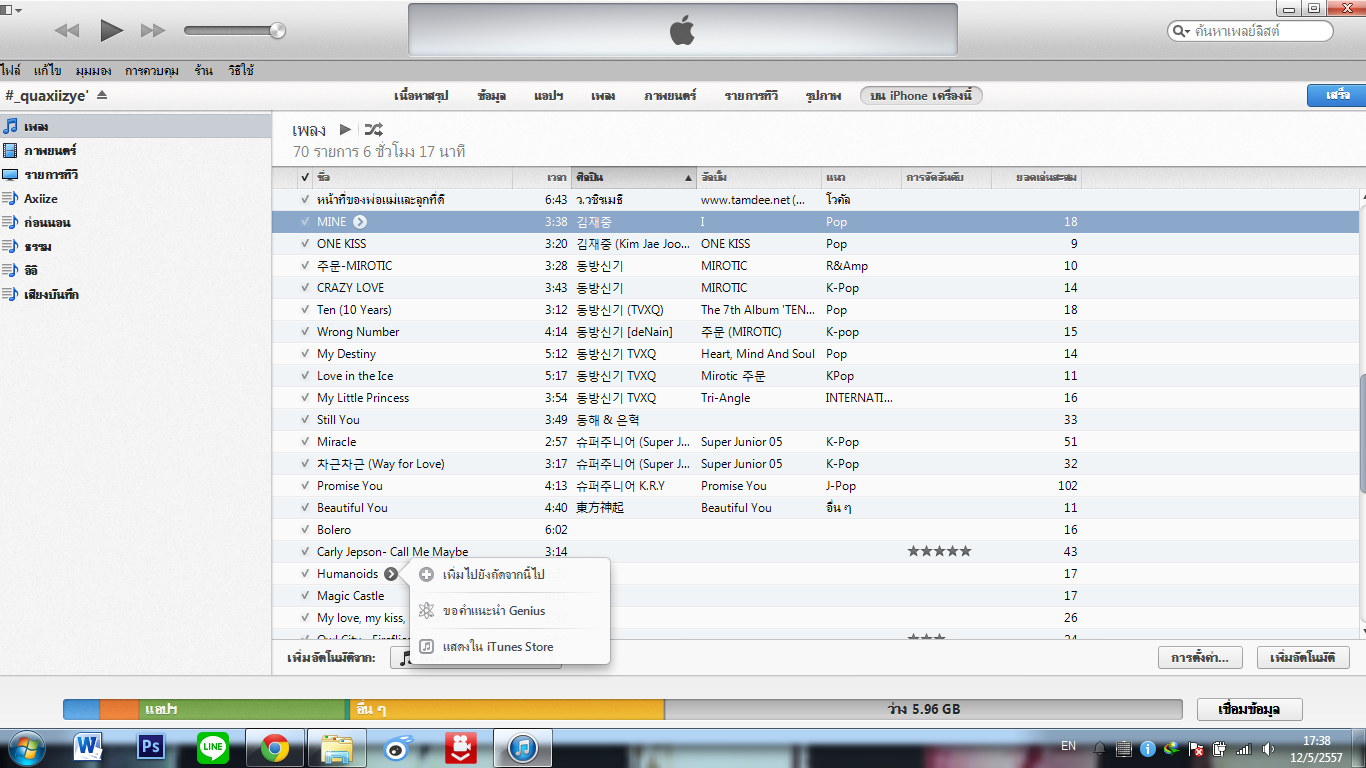Uncheck the My Destiny song checkbox
This screenshot has width=1366, height=768.
305,354
